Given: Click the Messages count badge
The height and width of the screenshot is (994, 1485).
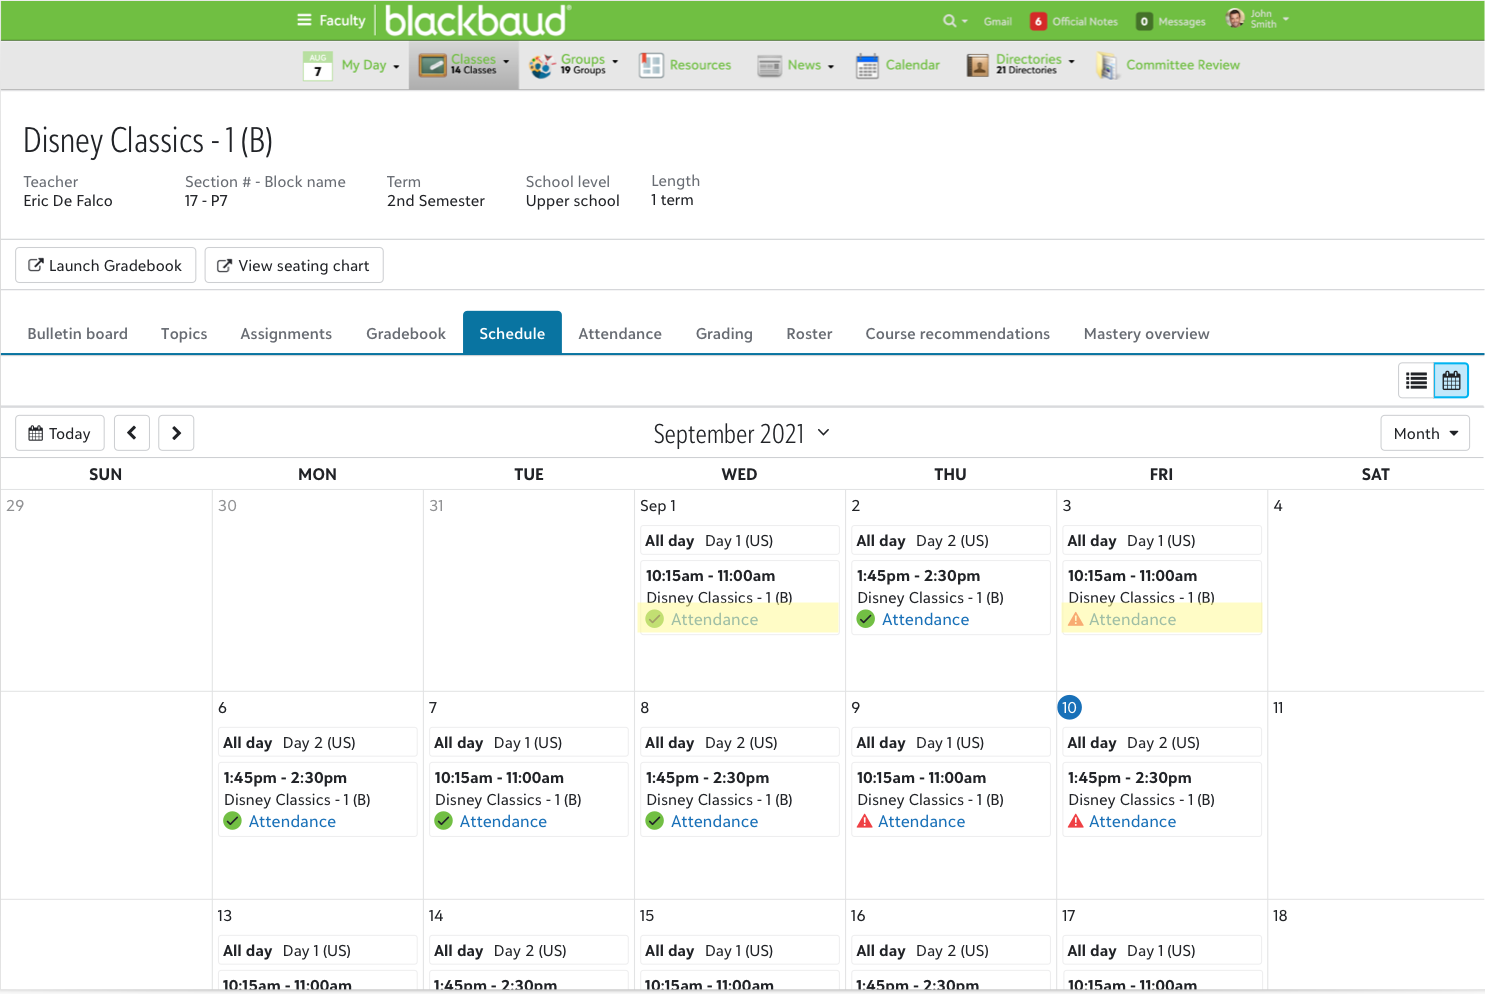Looking at the screenshot, I should coord(1144,21).
